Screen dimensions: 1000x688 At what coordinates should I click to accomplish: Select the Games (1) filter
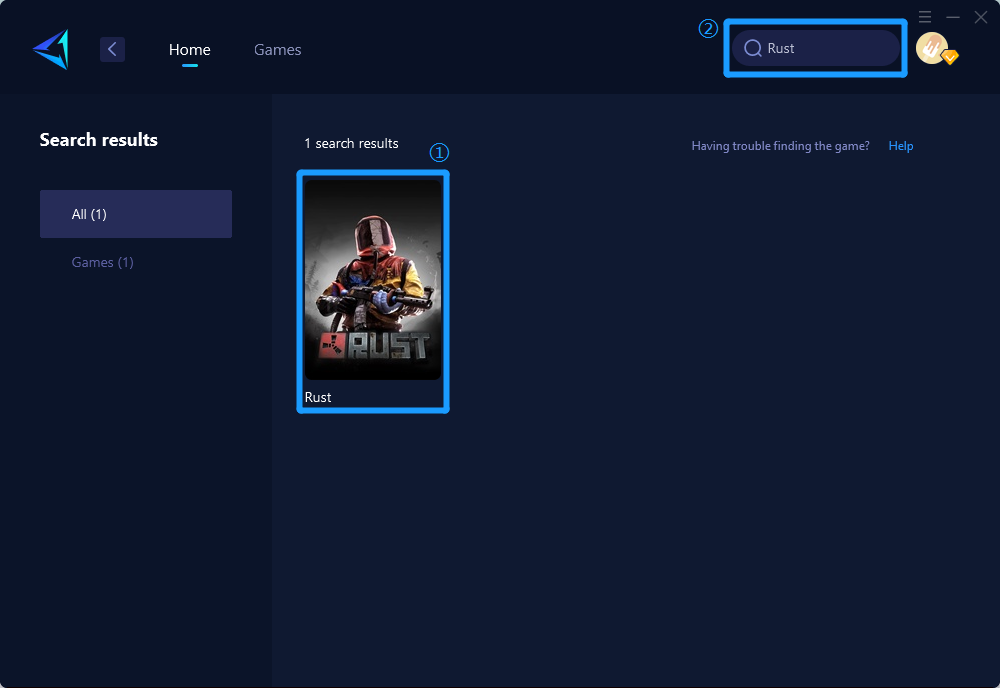(103, 262)
